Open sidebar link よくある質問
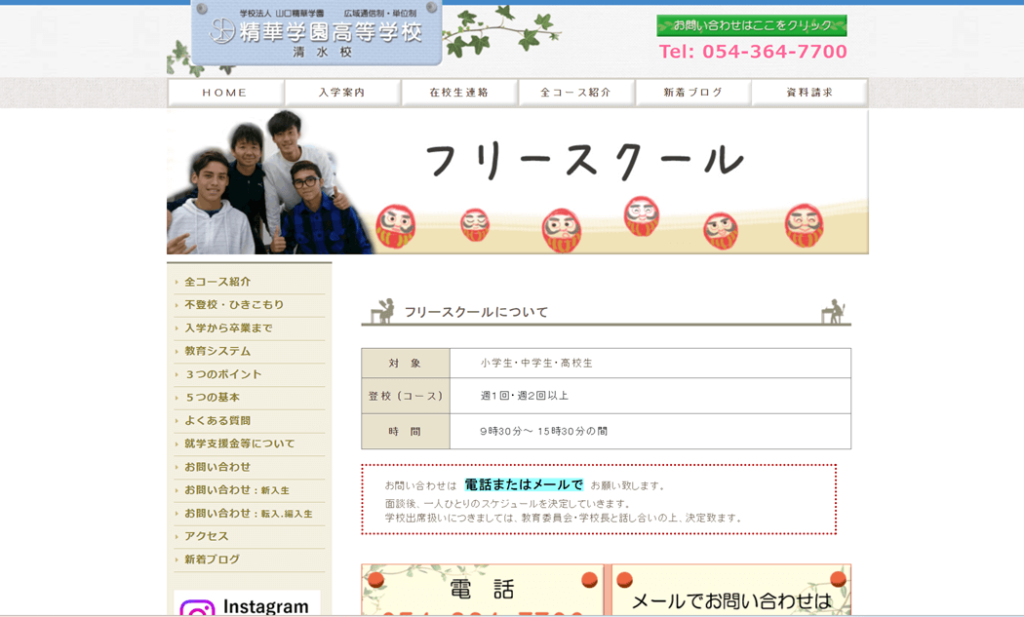This screenshot has height=617, width=1024. [x=217, y=420]
